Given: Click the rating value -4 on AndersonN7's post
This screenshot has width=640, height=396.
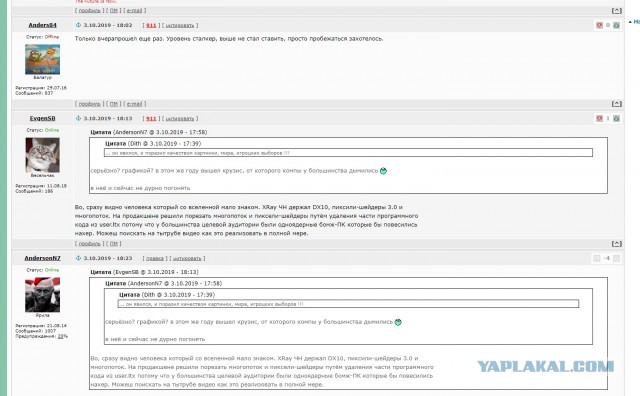Looking at the screenshot, I should point(607,258).
